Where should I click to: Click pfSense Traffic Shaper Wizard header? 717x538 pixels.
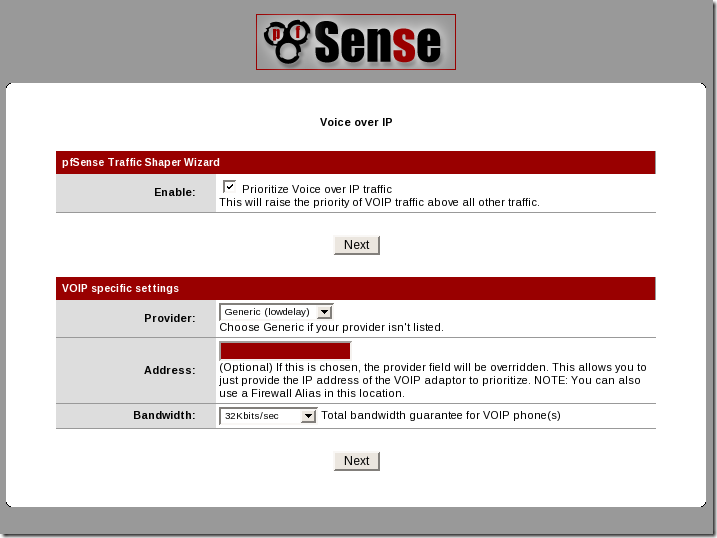coord(356,162)
